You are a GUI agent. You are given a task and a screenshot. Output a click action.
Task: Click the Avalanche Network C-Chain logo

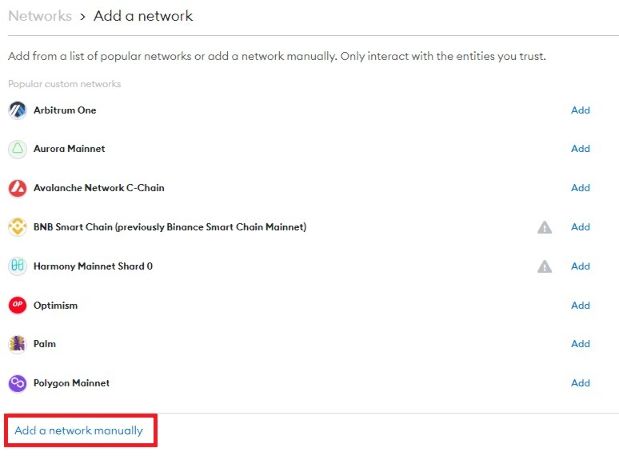click(x=17, y=188)
